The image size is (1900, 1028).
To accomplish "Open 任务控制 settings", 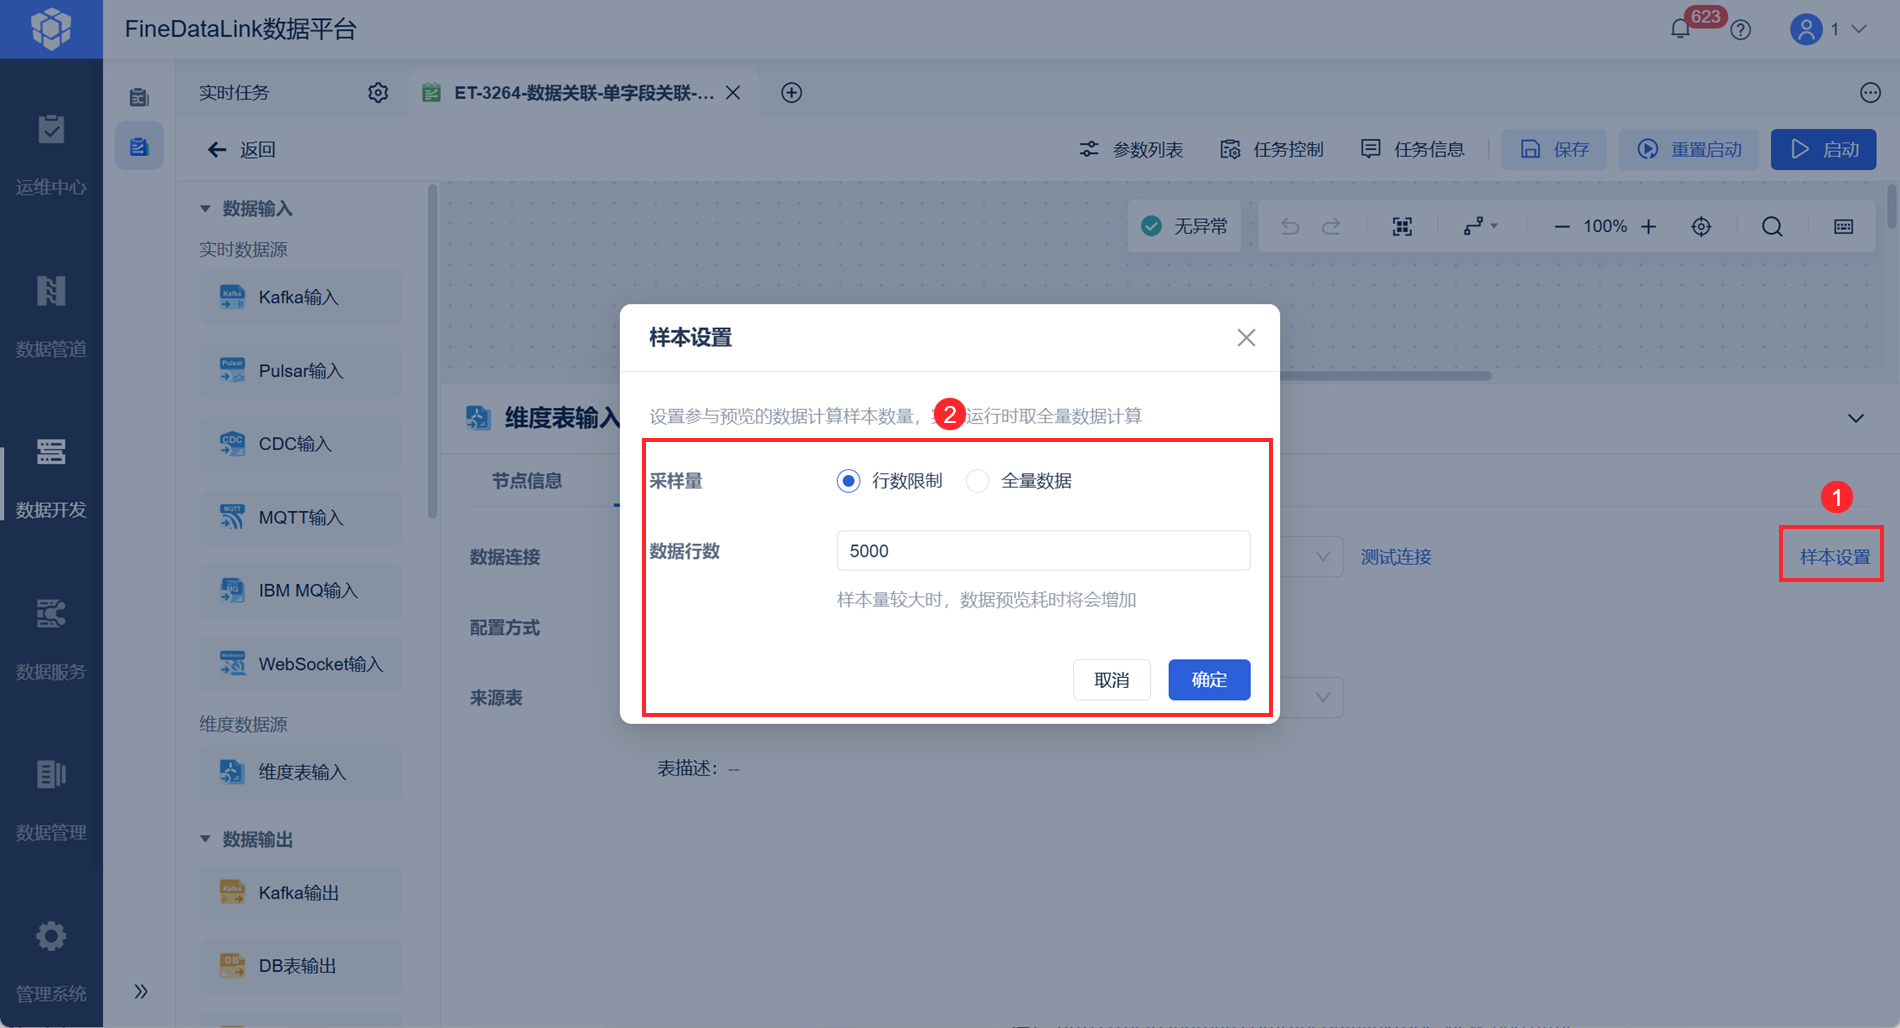I will click(1272, 149).
